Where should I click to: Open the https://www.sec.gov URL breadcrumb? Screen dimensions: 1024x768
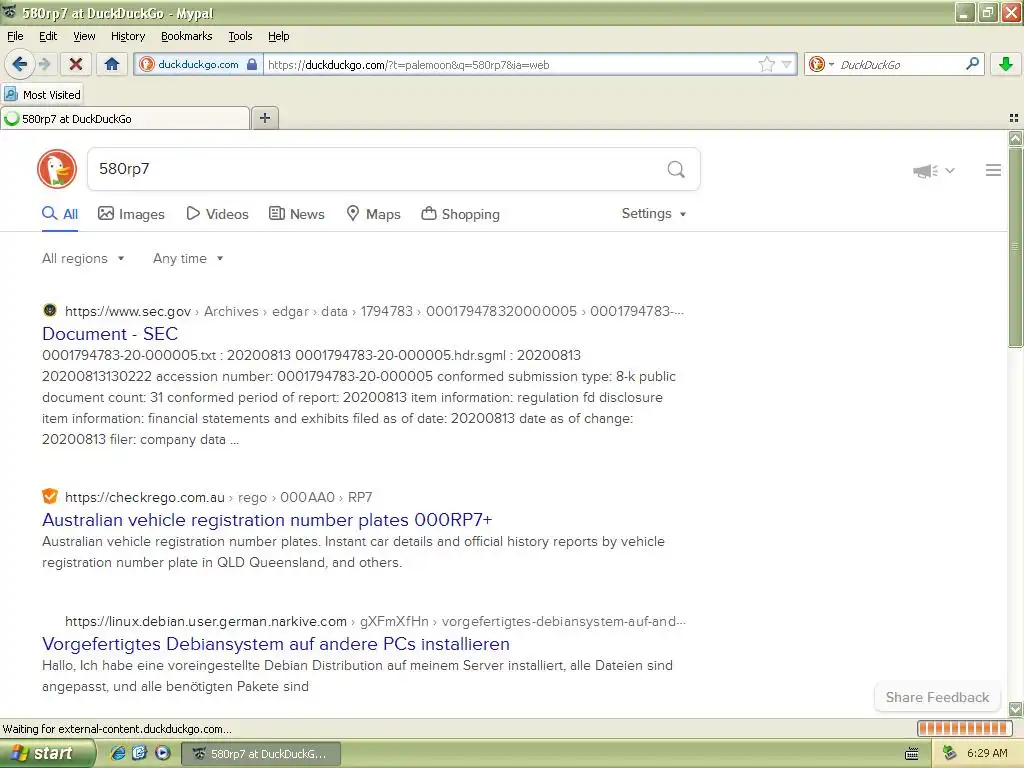[128, 312]
